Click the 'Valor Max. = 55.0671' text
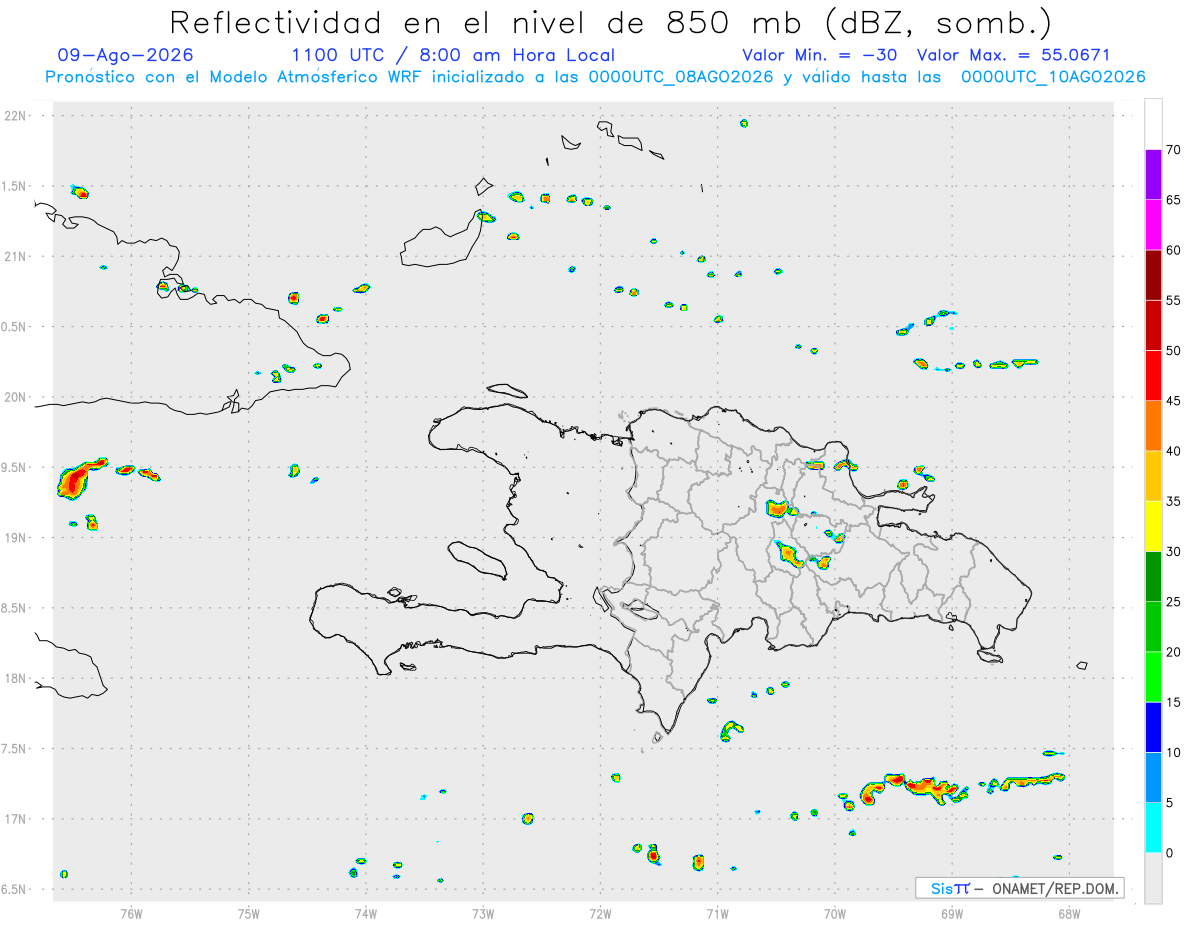 (1013, 55)
